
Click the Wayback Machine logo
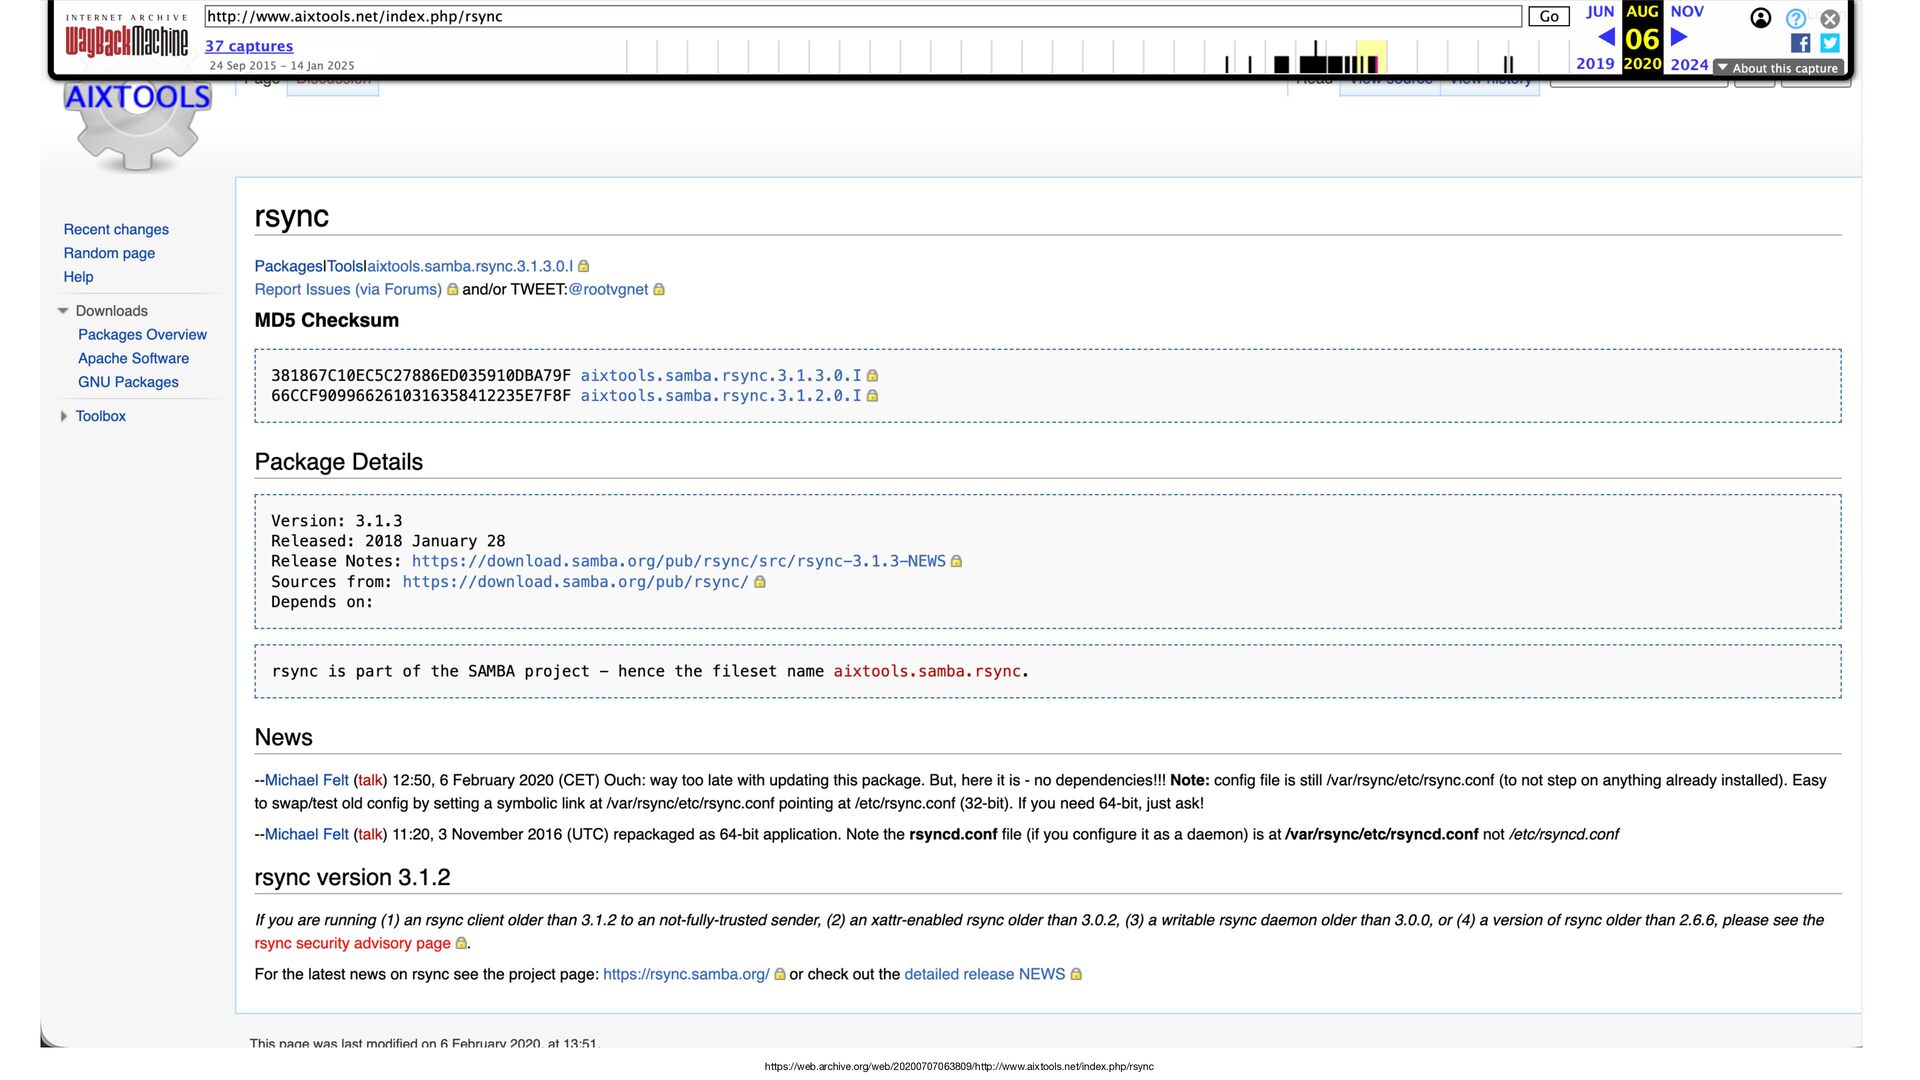coord(126,40)
